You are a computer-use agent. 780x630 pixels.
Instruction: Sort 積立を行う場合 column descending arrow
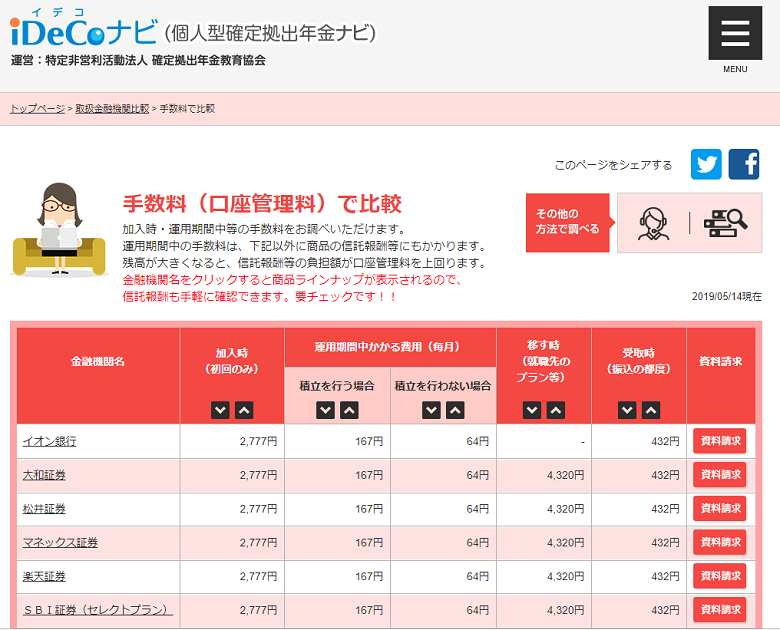325,411
